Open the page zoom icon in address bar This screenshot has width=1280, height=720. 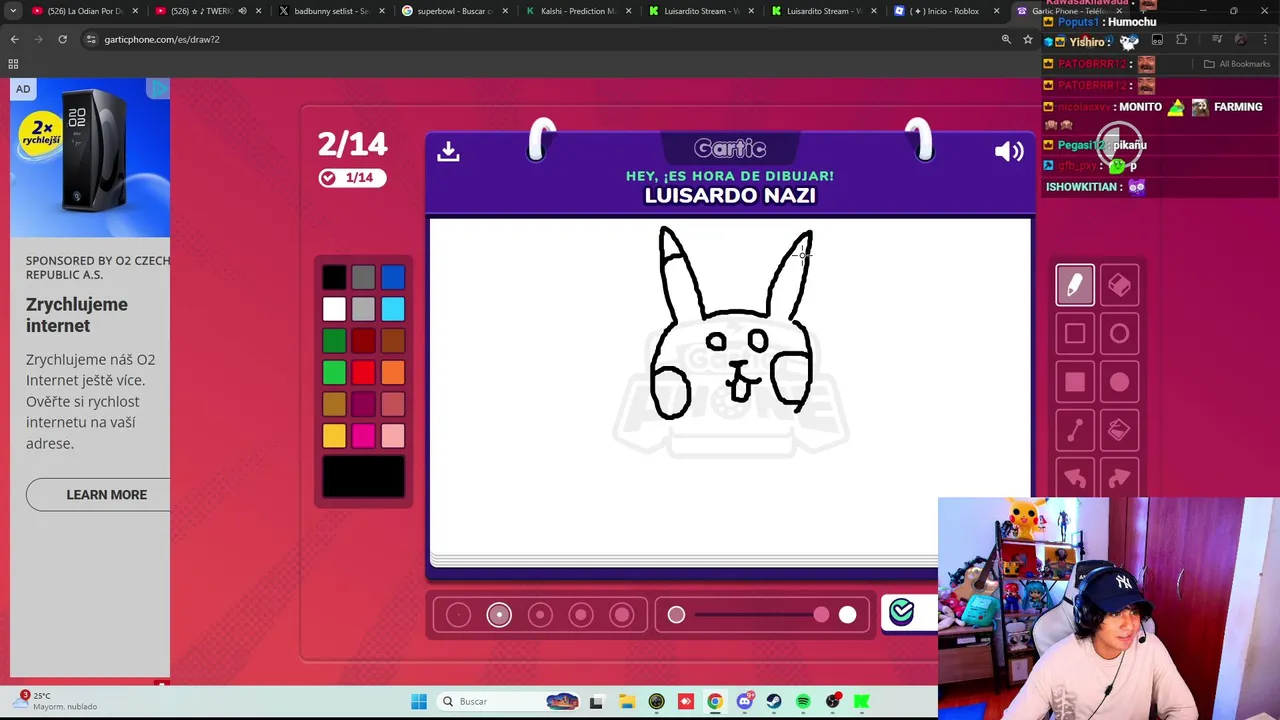pyautogui.click(x=1006, y=39)
